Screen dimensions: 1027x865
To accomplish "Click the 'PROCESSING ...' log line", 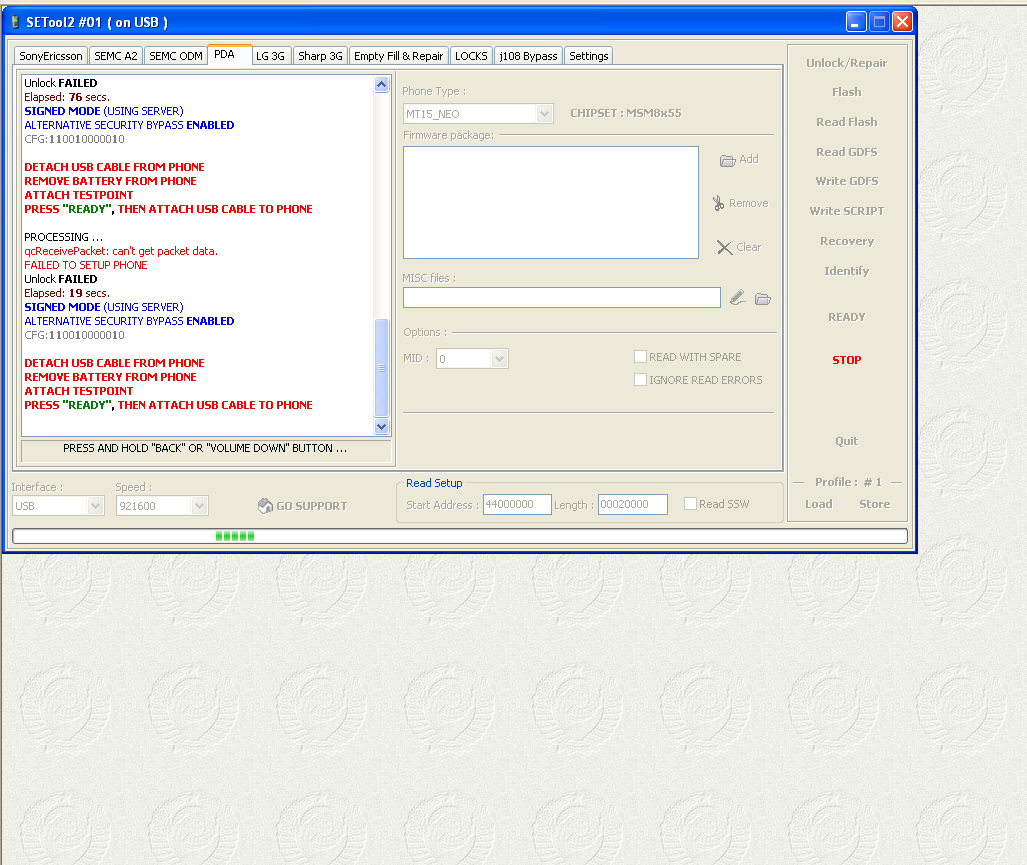I will (x=64, y=237).
